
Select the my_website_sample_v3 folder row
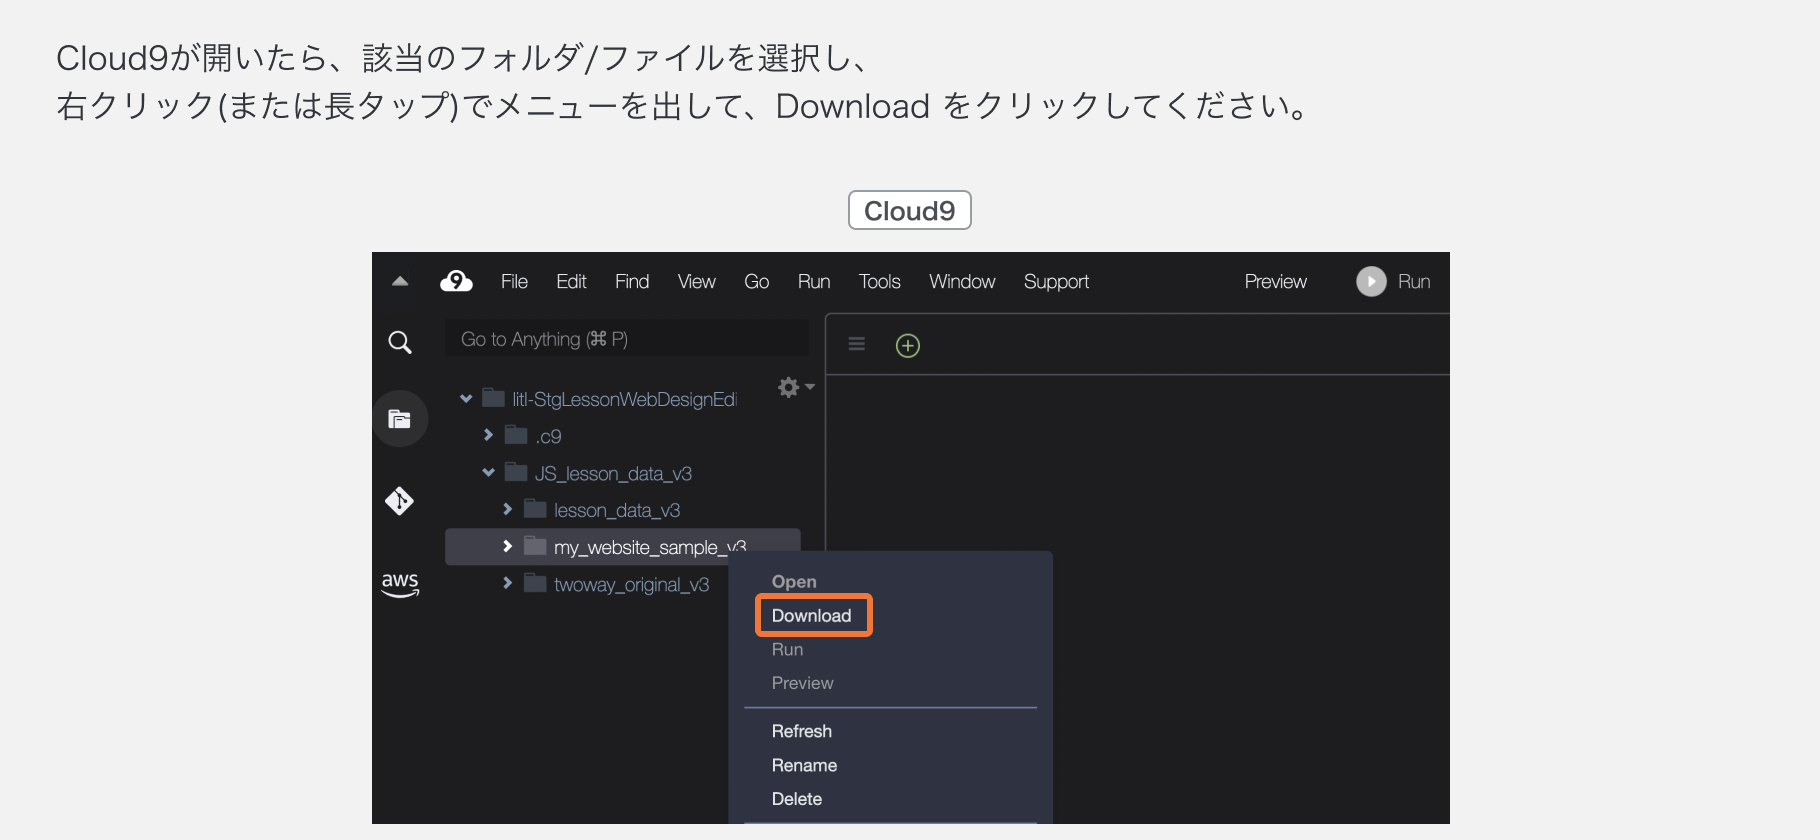tap(622, 547)
